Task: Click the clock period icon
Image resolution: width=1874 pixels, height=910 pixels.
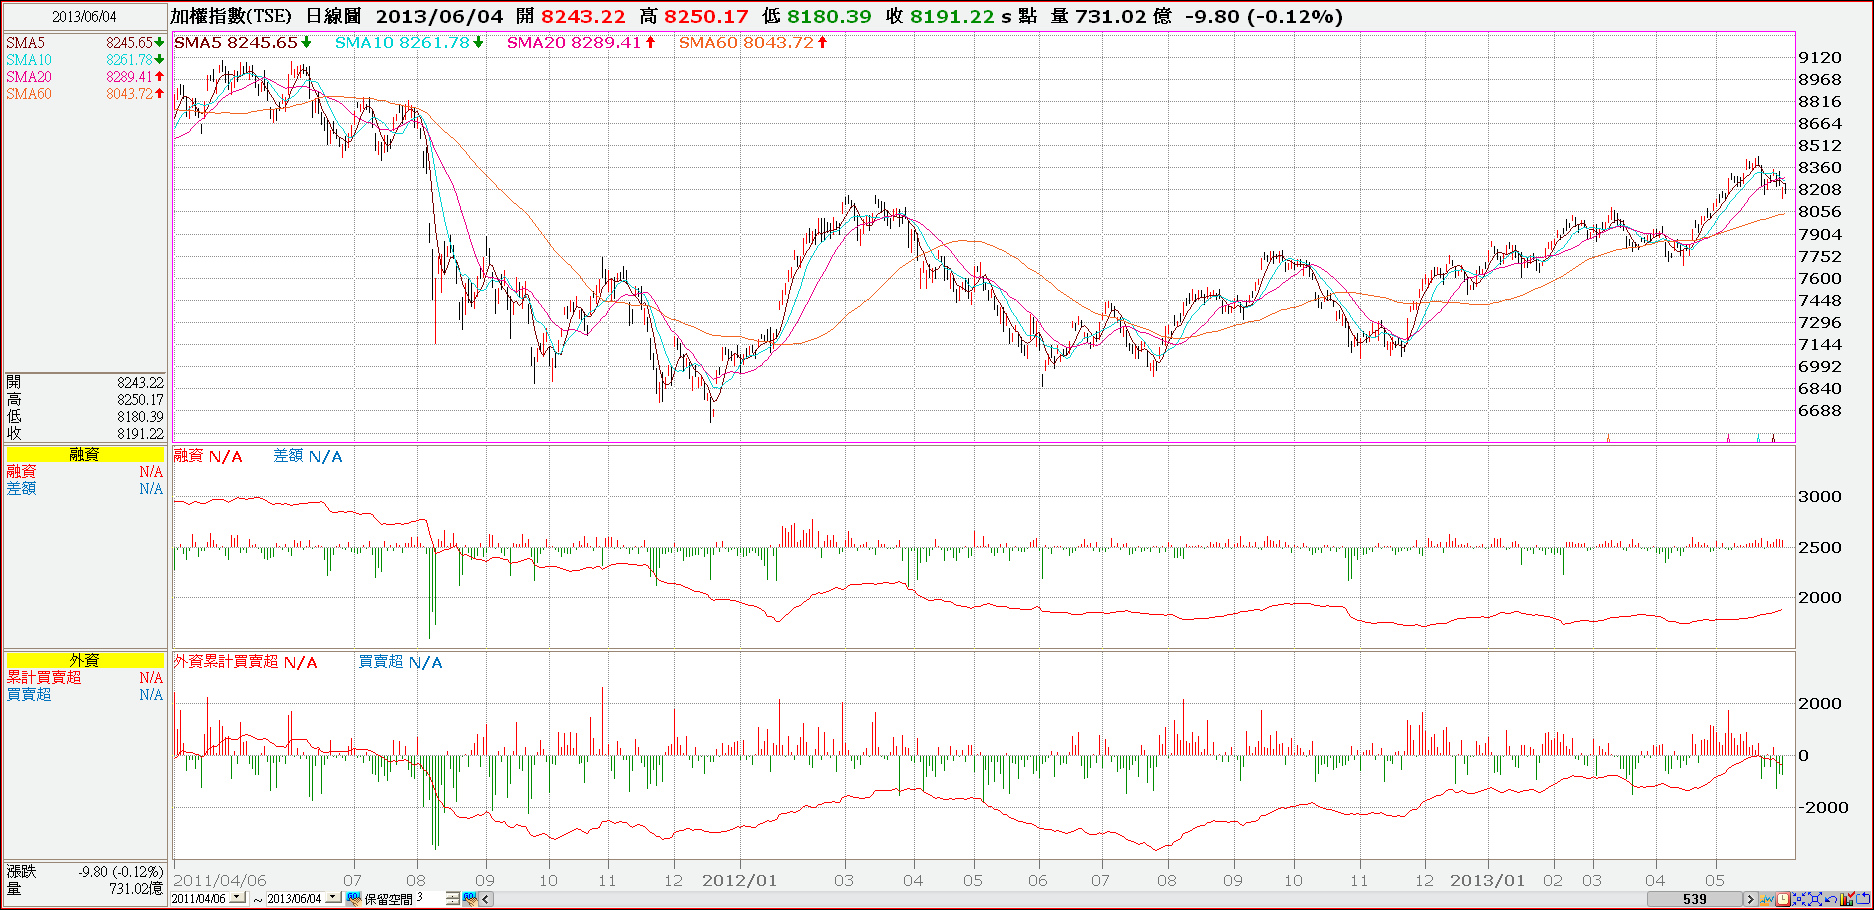Action: 1783,899
